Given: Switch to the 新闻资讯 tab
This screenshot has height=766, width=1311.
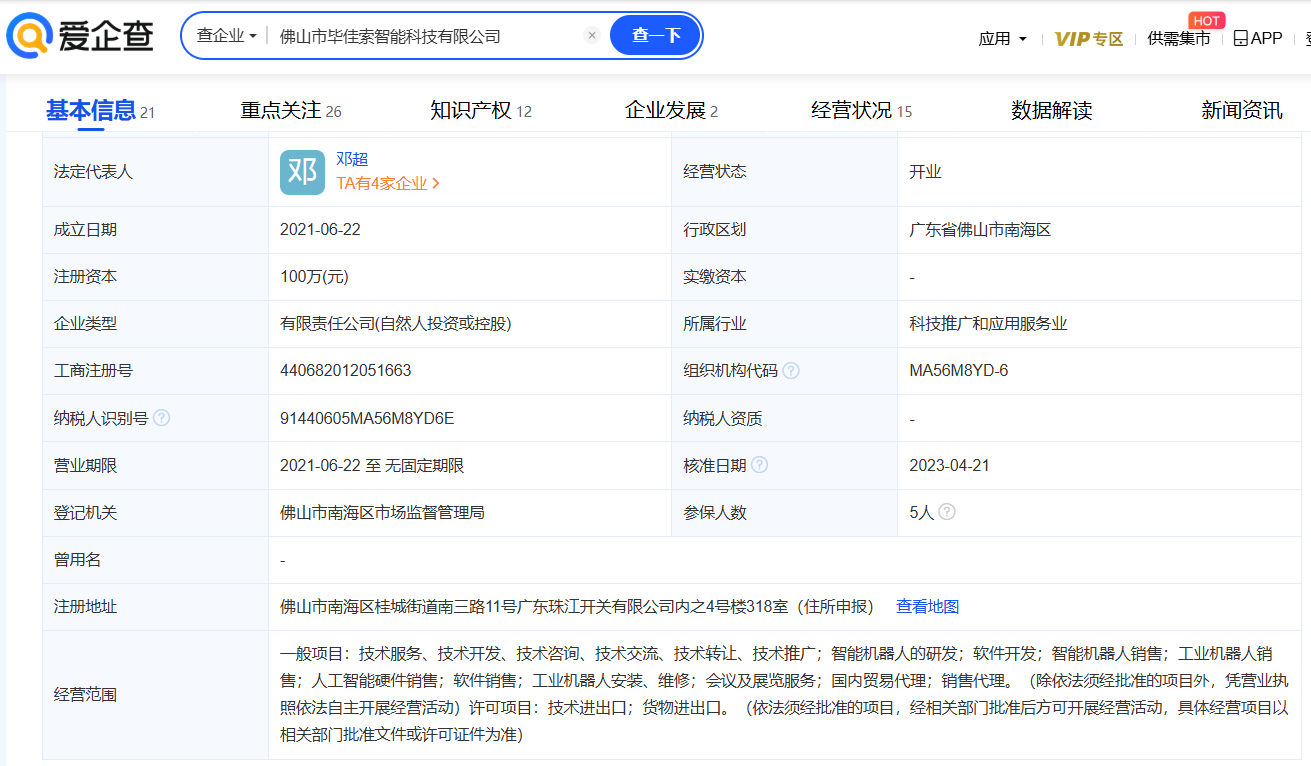Looking at the screenshot, I should tap(1242, 110).
